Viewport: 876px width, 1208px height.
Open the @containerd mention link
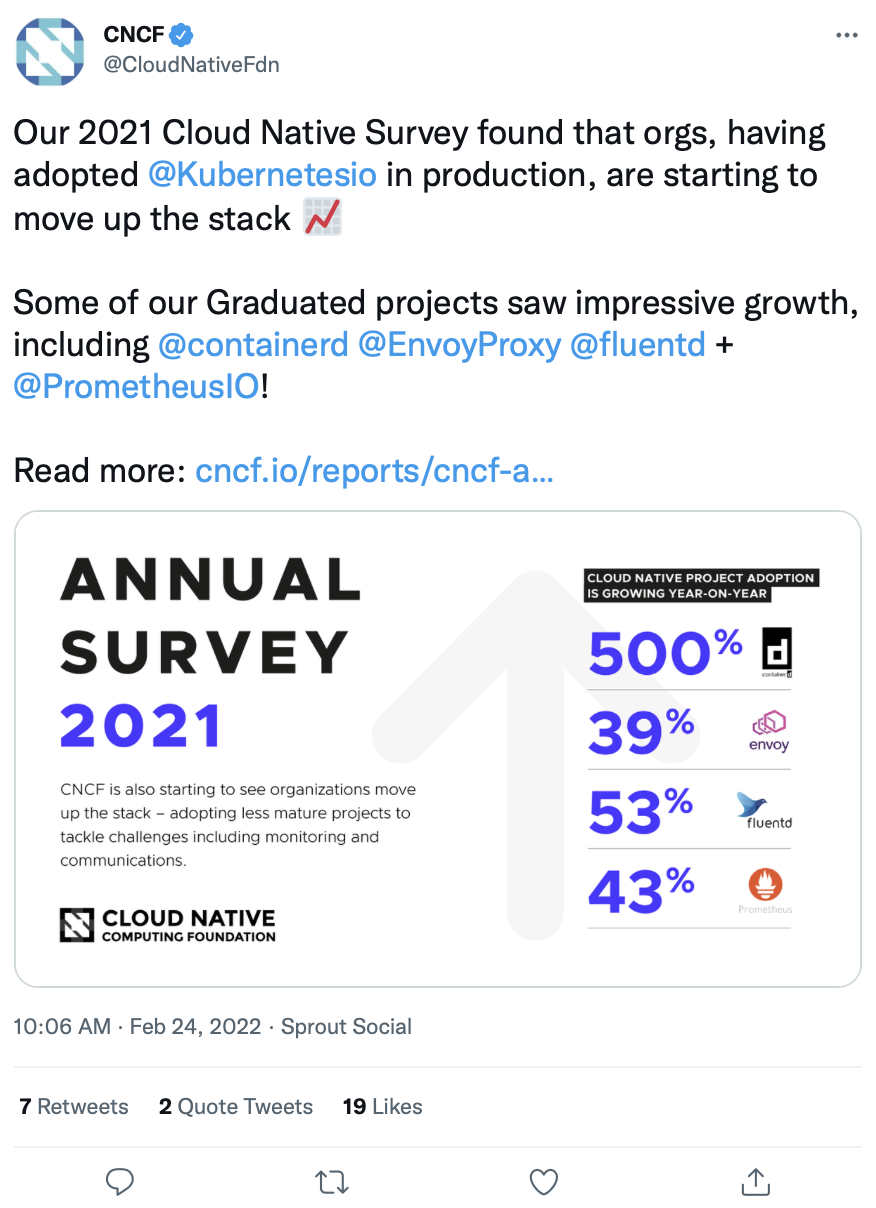(x=253, y=345)
